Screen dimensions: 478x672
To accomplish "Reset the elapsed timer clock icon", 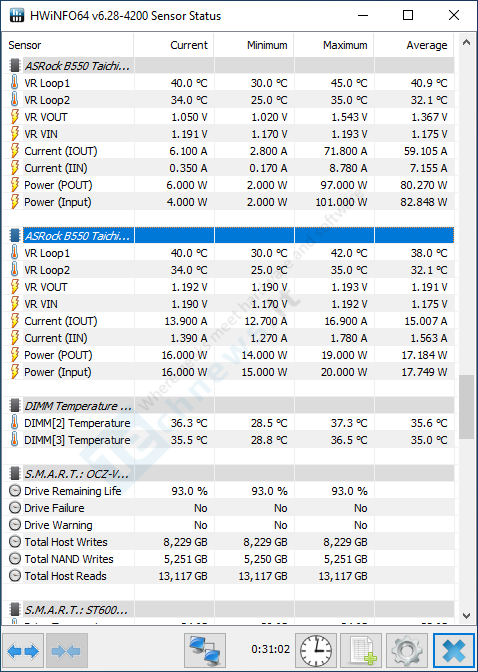I will coord(316,651).
